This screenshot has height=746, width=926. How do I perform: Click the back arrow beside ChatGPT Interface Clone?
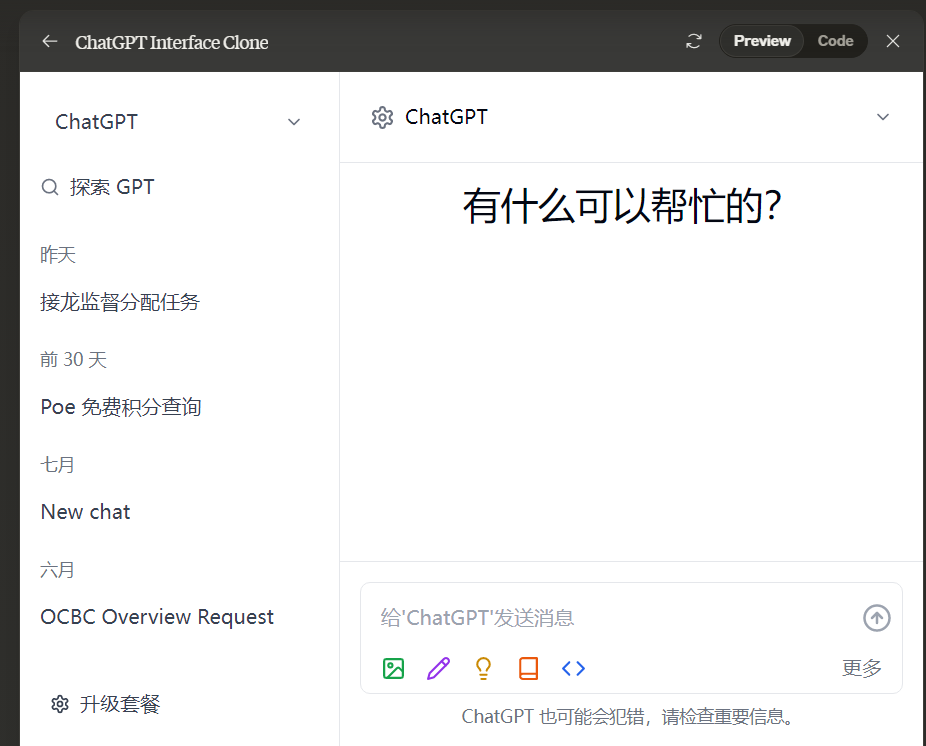(50, 41)
